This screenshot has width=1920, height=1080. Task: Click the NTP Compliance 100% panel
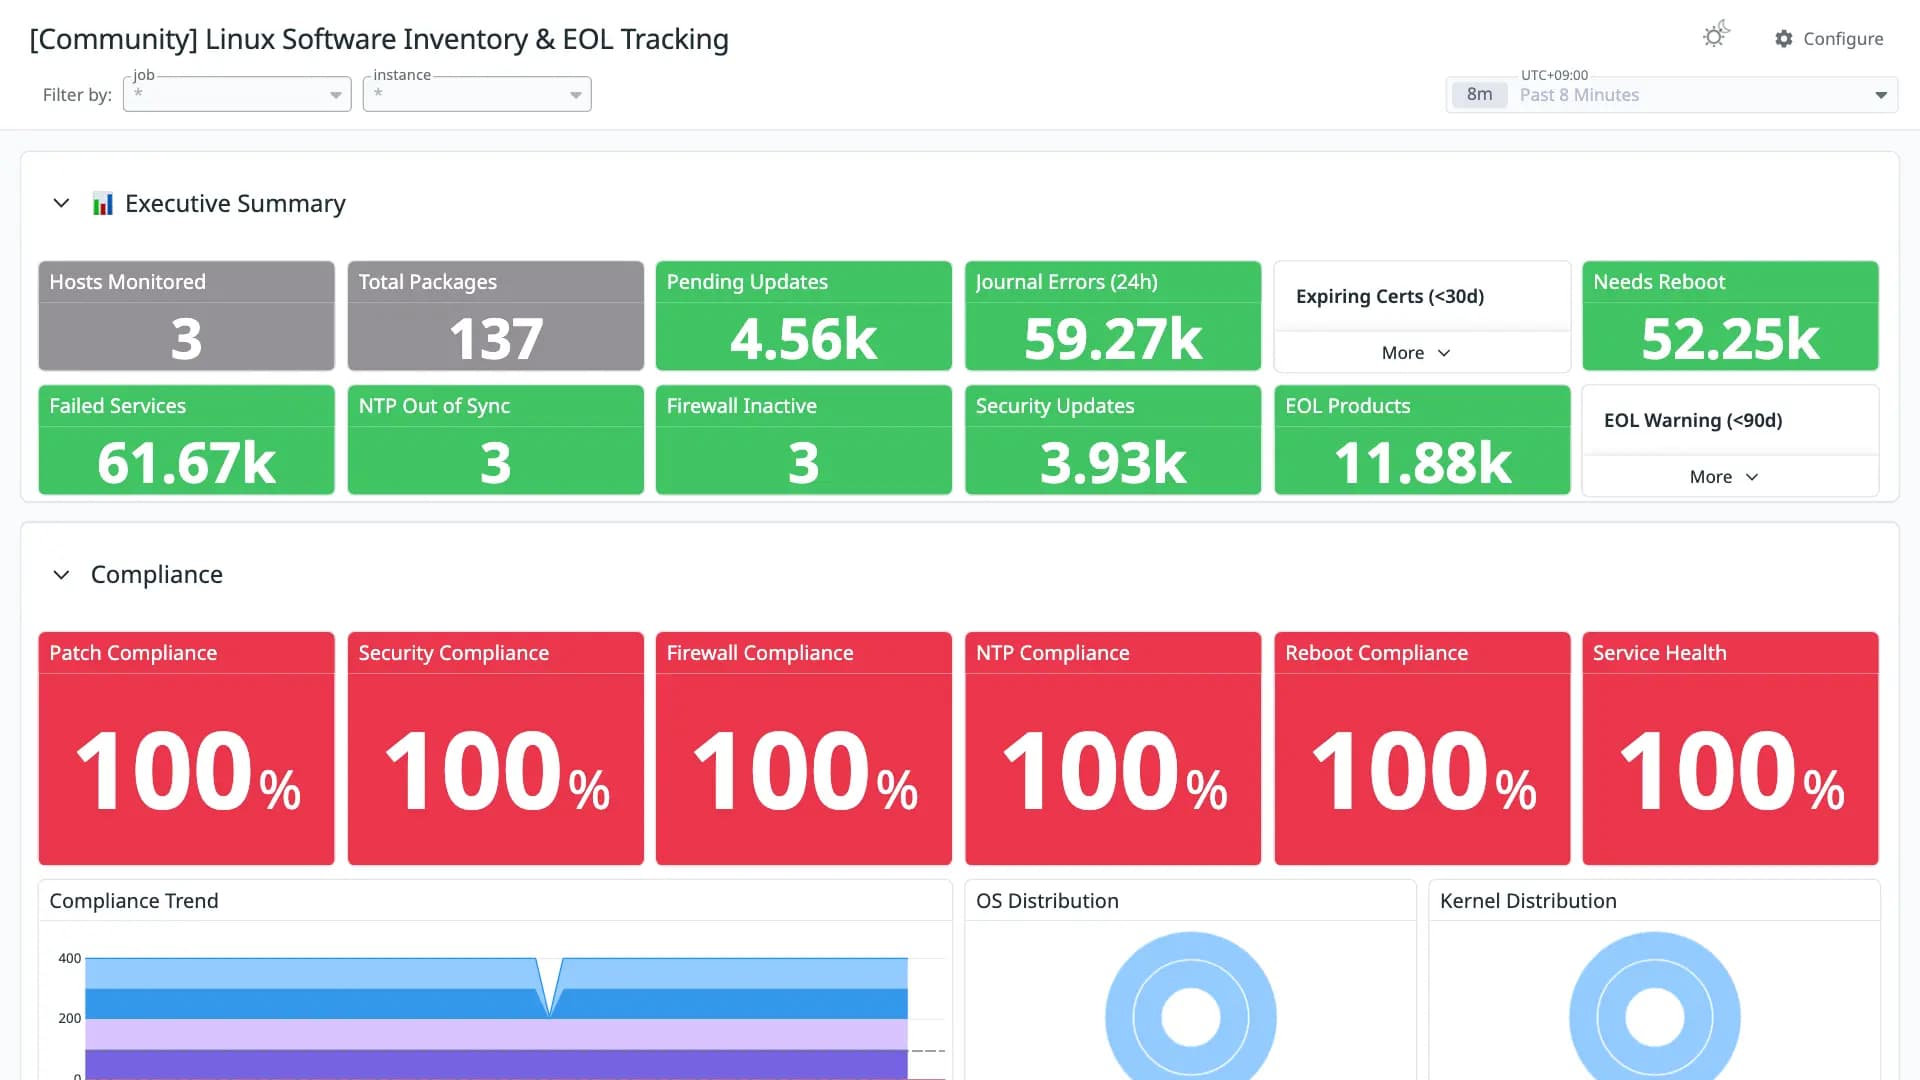[1112, 748]
